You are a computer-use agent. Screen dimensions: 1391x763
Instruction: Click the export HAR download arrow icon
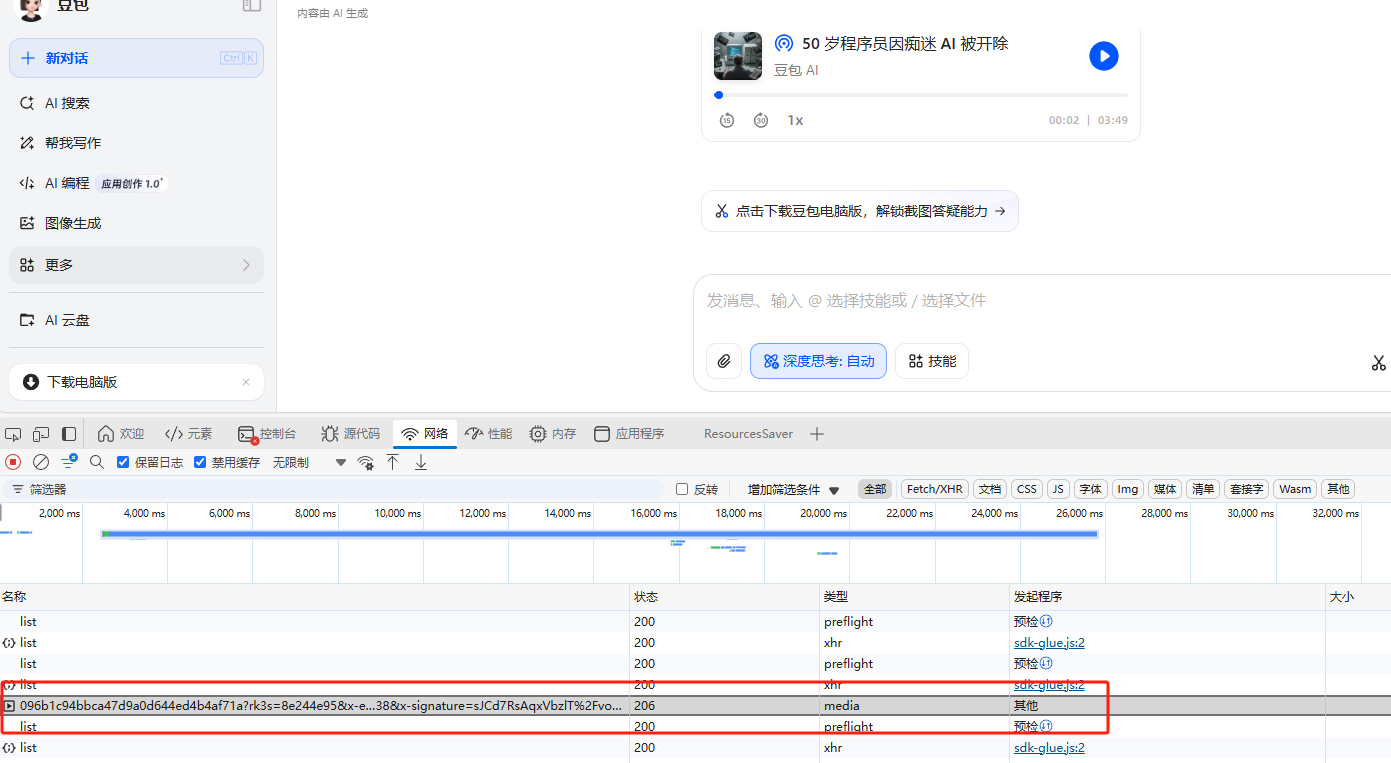pyautogui.click(x=421, y=462)
